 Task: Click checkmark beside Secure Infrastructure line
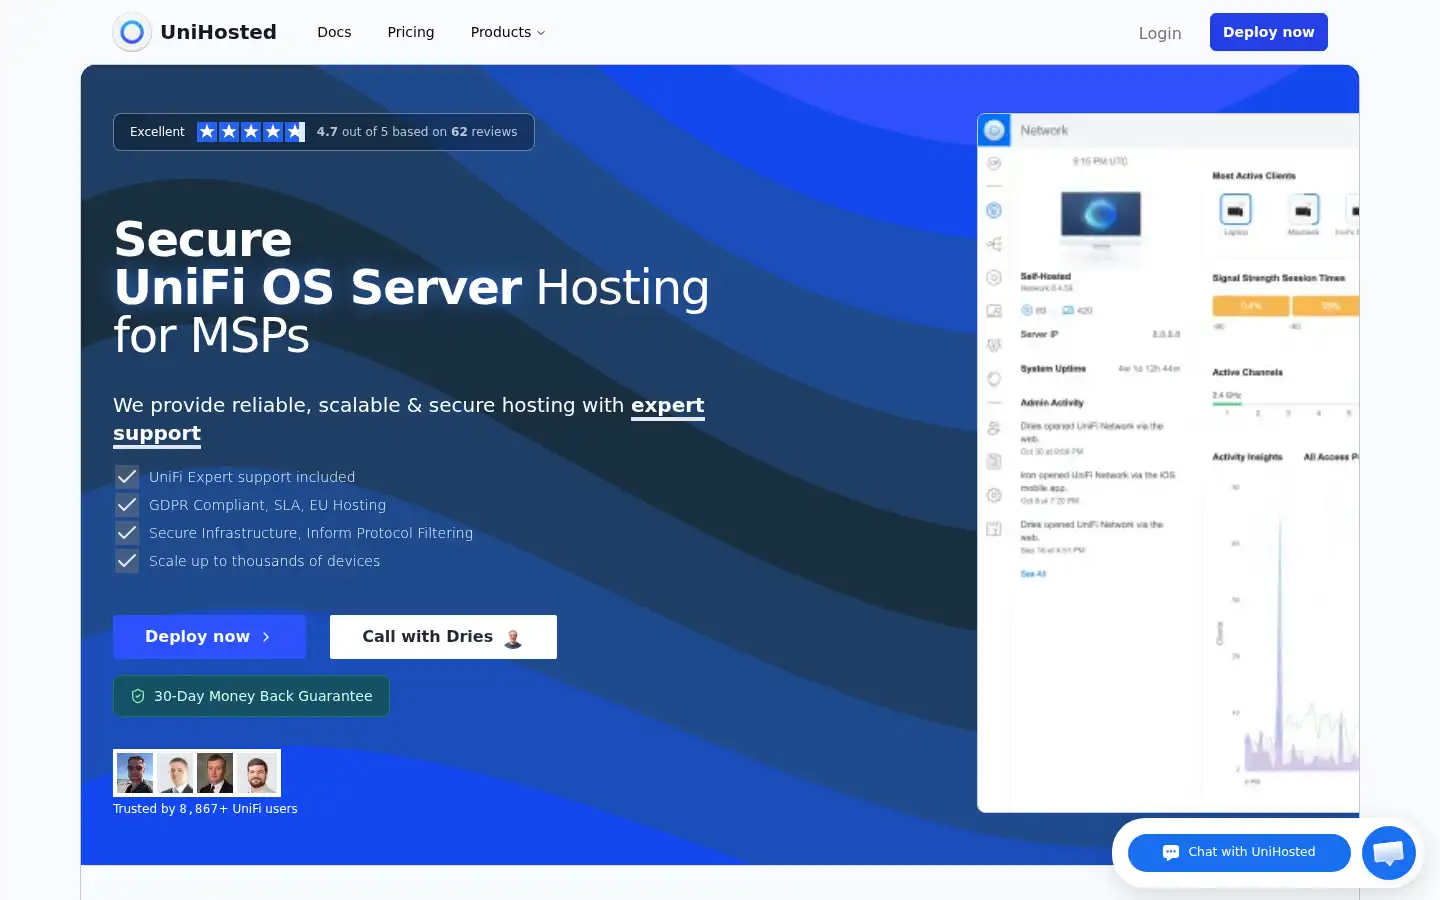pos(127,532)
